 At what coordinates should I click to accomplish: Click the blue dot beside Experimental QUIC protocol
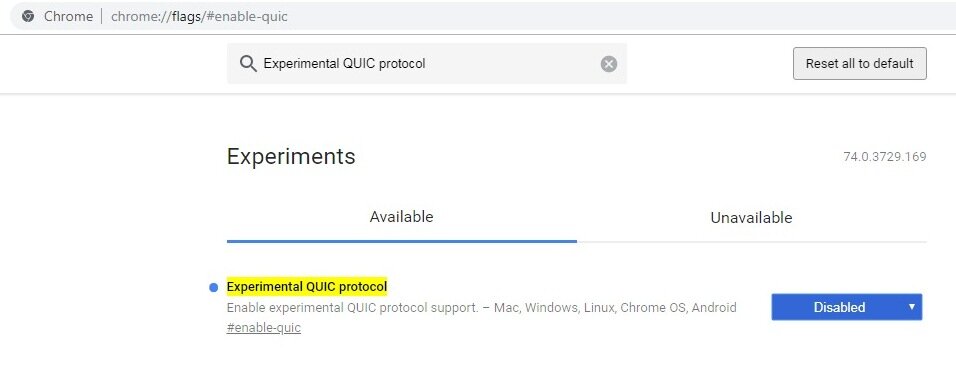[x=213, y=288]
